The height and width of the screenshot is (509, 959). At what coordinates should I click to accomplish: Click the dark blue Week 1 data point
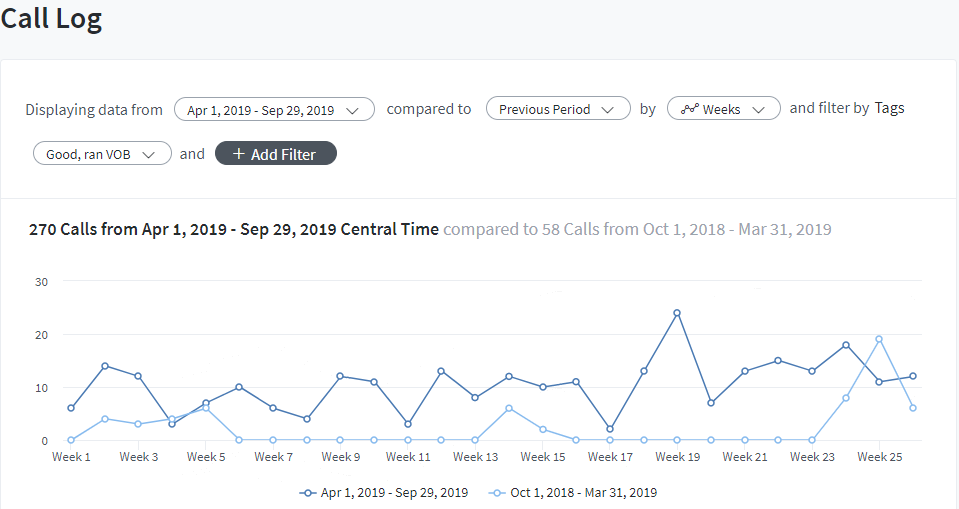(71, 408)
